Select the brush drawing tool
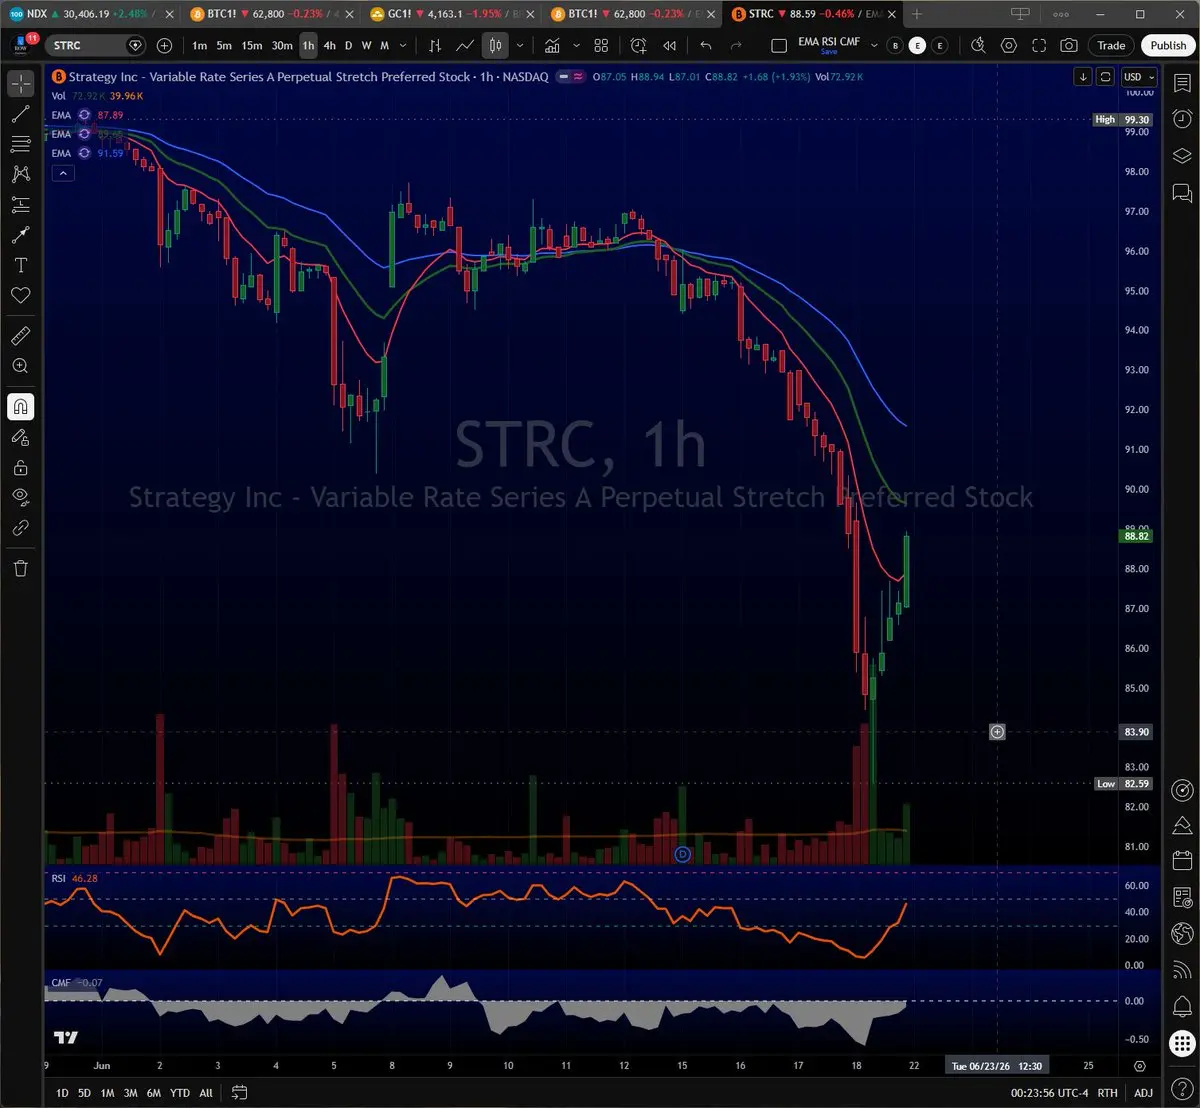This screenshot has width=1200, height=1108. (x=20, y=235)
